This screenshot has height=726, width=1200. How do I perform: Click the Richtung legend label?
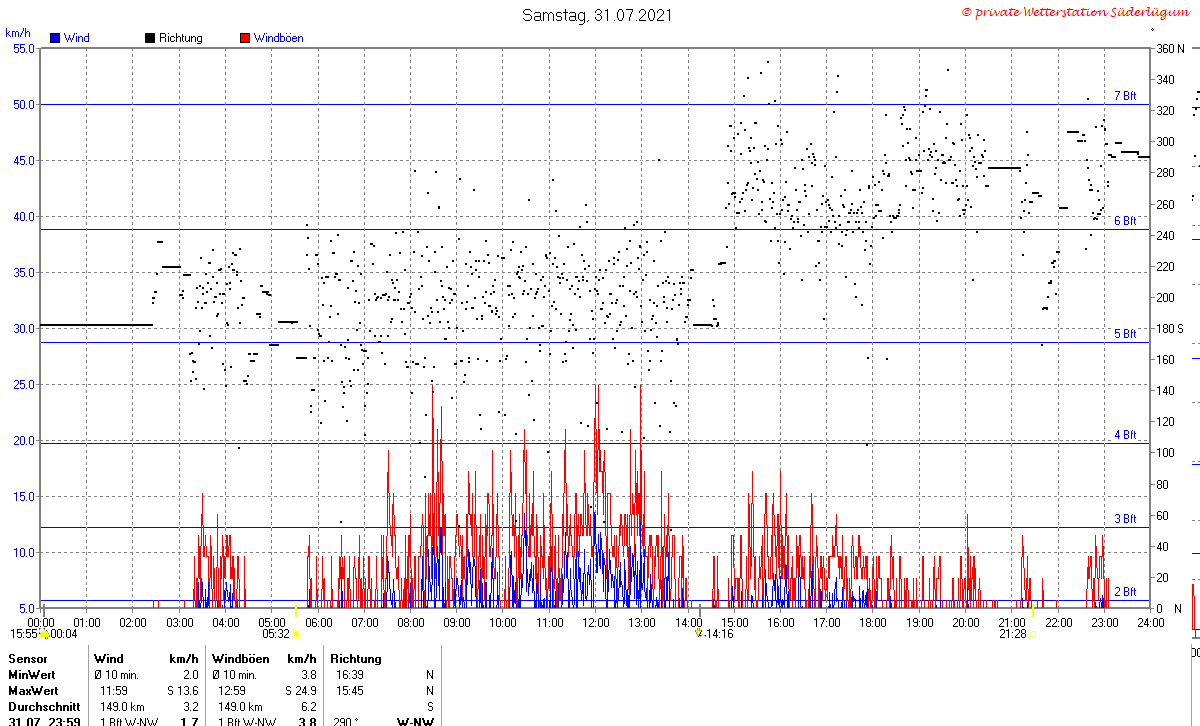(x=180, y=38)
